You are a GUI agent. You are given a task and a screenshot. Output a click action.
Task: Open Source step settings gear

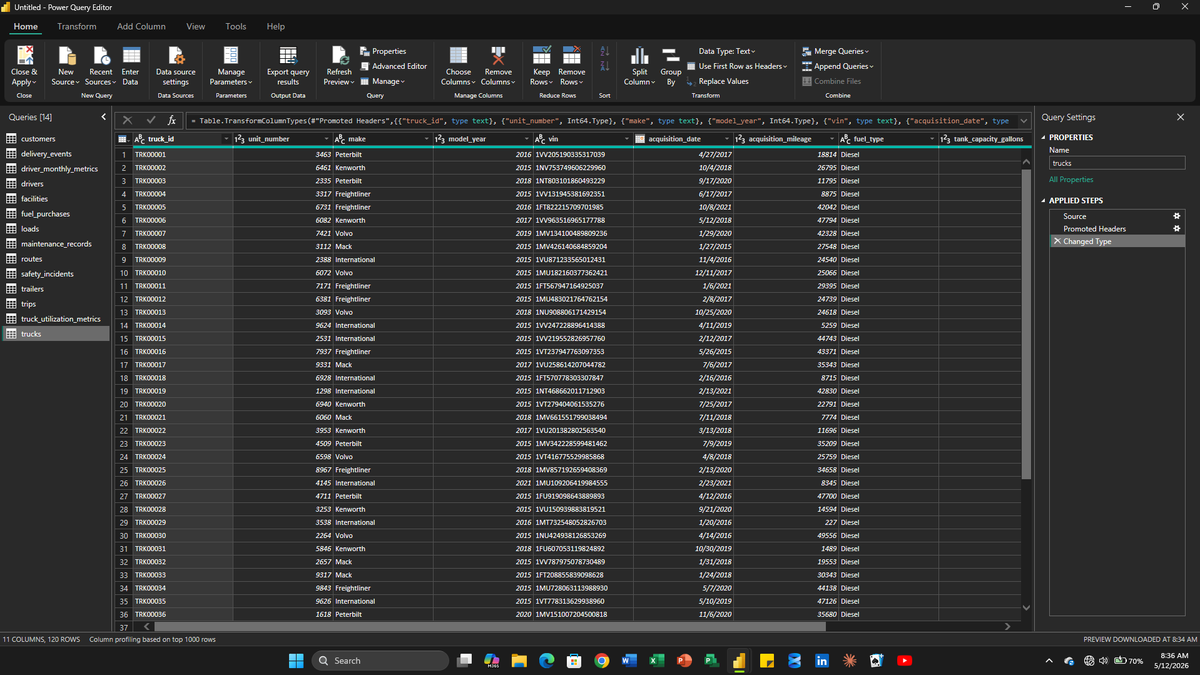pos(1176,216)
